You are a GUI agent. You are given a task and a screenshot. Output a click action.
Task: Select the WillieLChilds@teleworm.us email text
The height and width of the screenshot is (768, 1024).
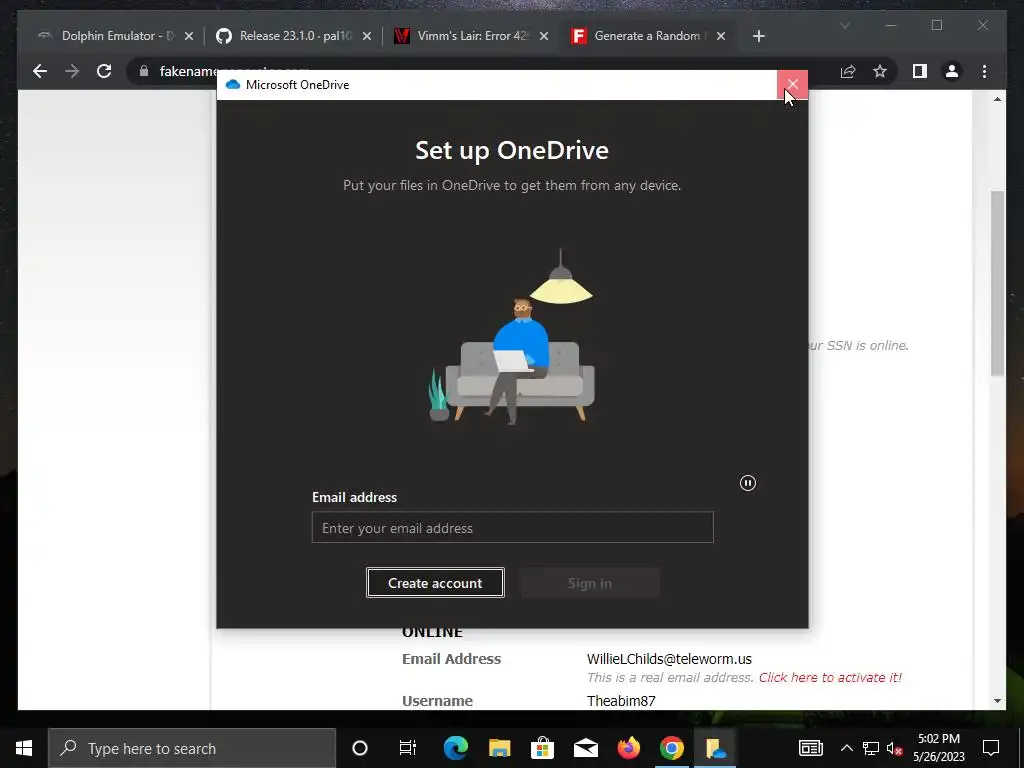pos(669,658)
